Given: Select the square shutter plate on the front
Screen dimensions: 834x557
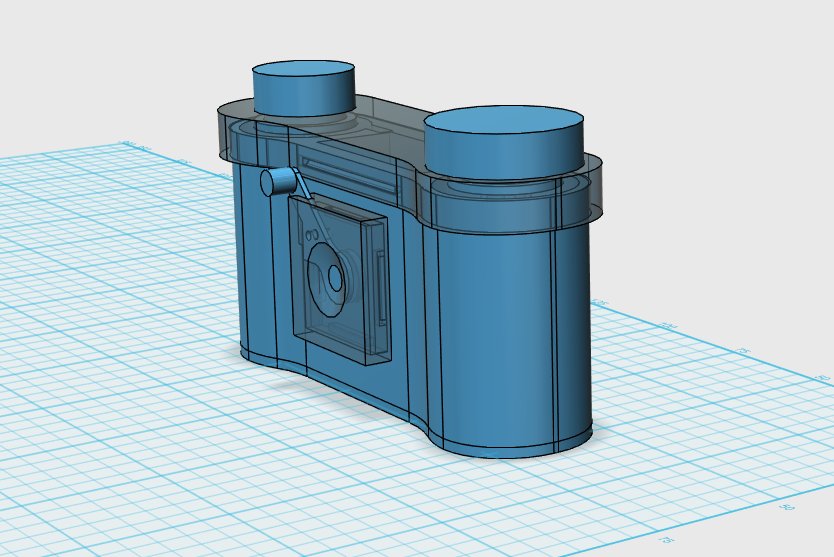Looking at the screenshot, I should [338, 279].
